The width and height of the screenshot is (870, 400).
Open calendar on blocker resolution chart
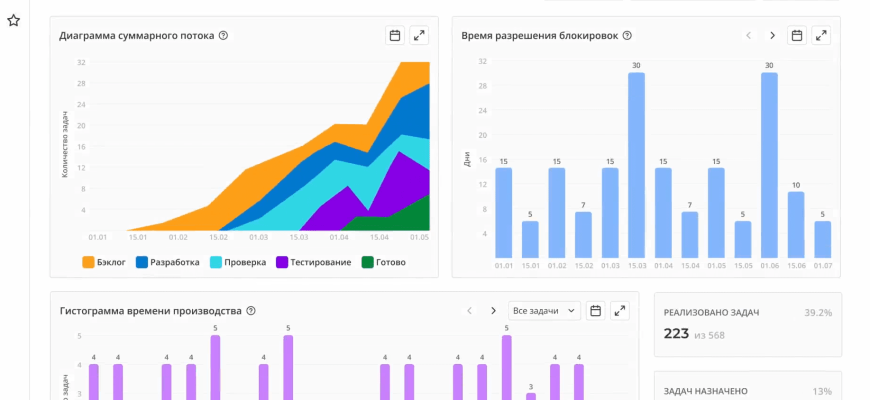(797, 36)
